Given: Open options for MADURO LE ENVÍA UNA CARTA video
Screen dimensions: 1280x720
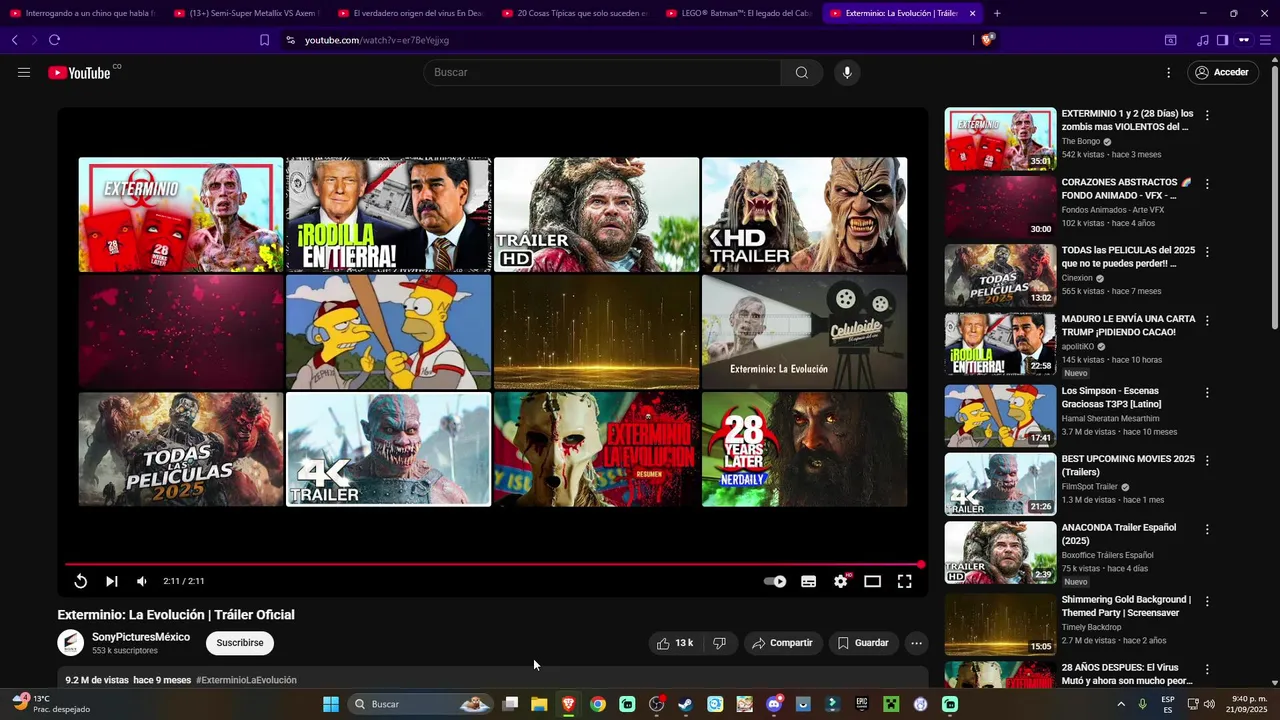Looking at the screenshot, I should click(x=1207, y=321).
